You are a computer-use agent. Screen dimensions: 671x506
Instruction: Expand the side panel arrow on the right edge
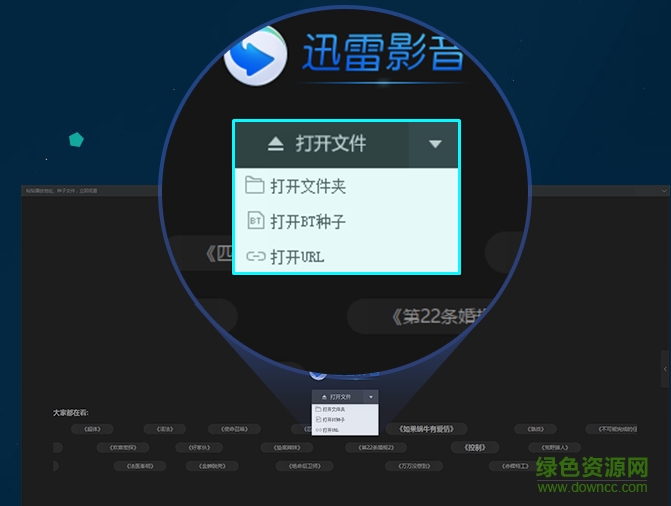[x=665, y=369]
